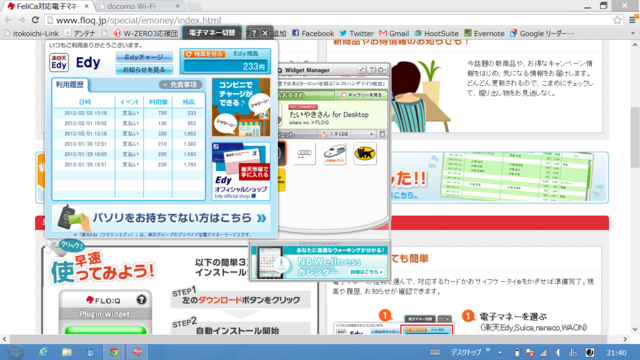Open the Twitter bookmark
The height and width of the screenshot is (360, 640).
click(x=357, y=33)
